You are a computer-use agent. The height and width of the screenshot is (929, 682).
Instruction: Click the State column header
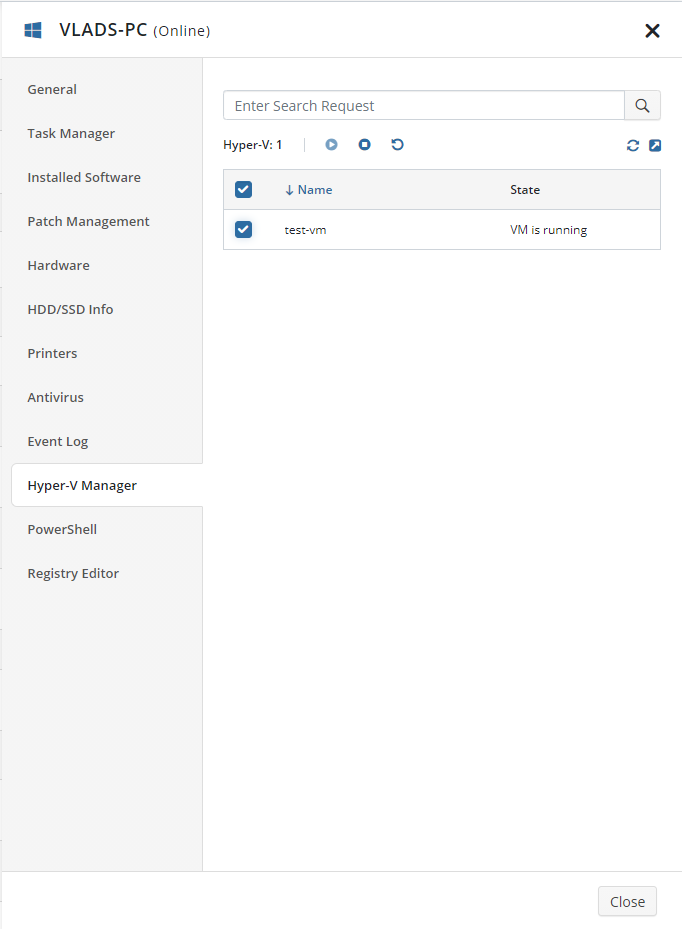point(525,190)
